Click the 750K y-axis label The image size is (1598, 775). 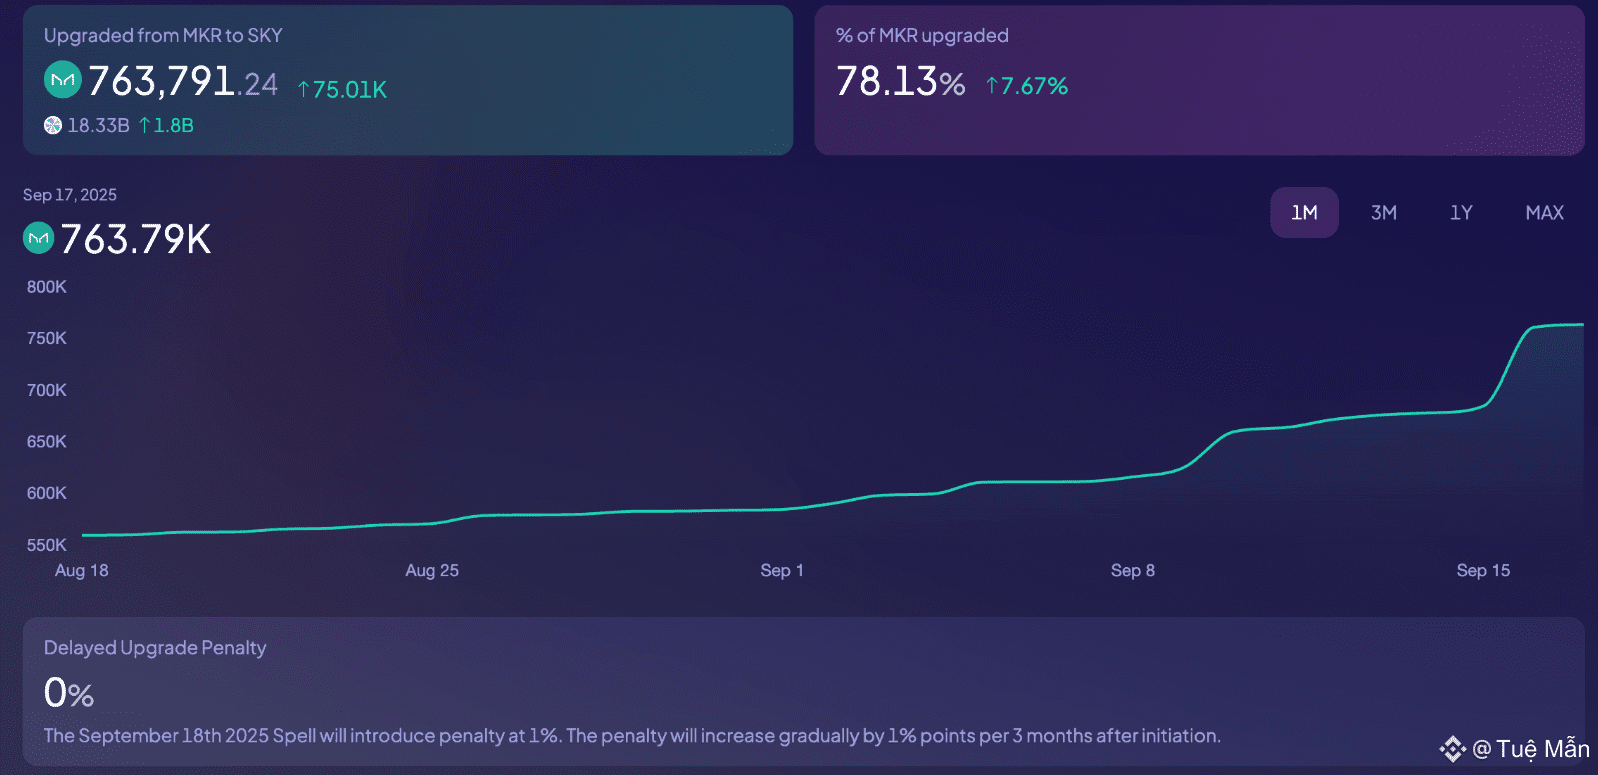[x=47, y=338]
